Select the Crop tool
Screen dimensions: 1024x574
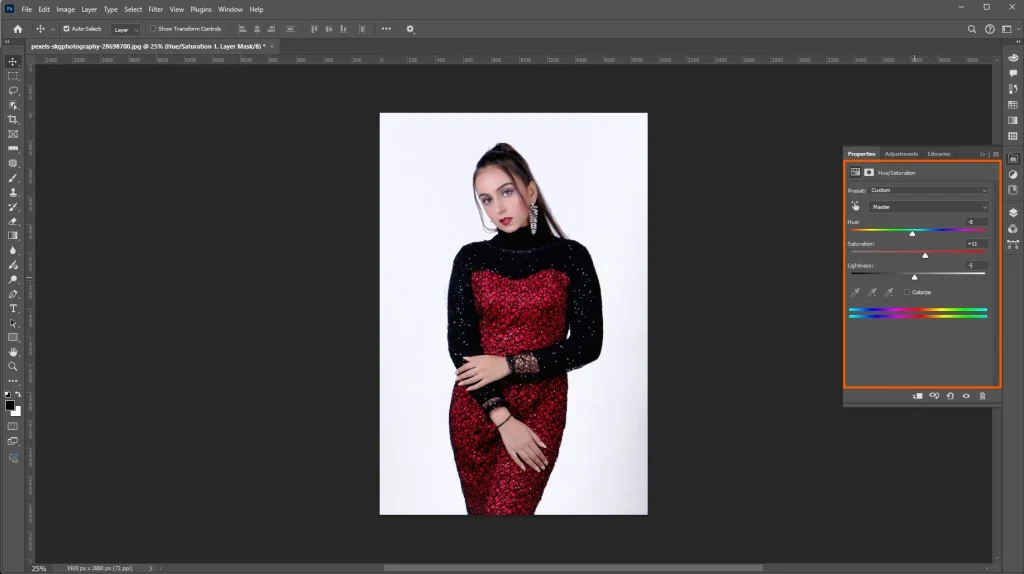13,120
